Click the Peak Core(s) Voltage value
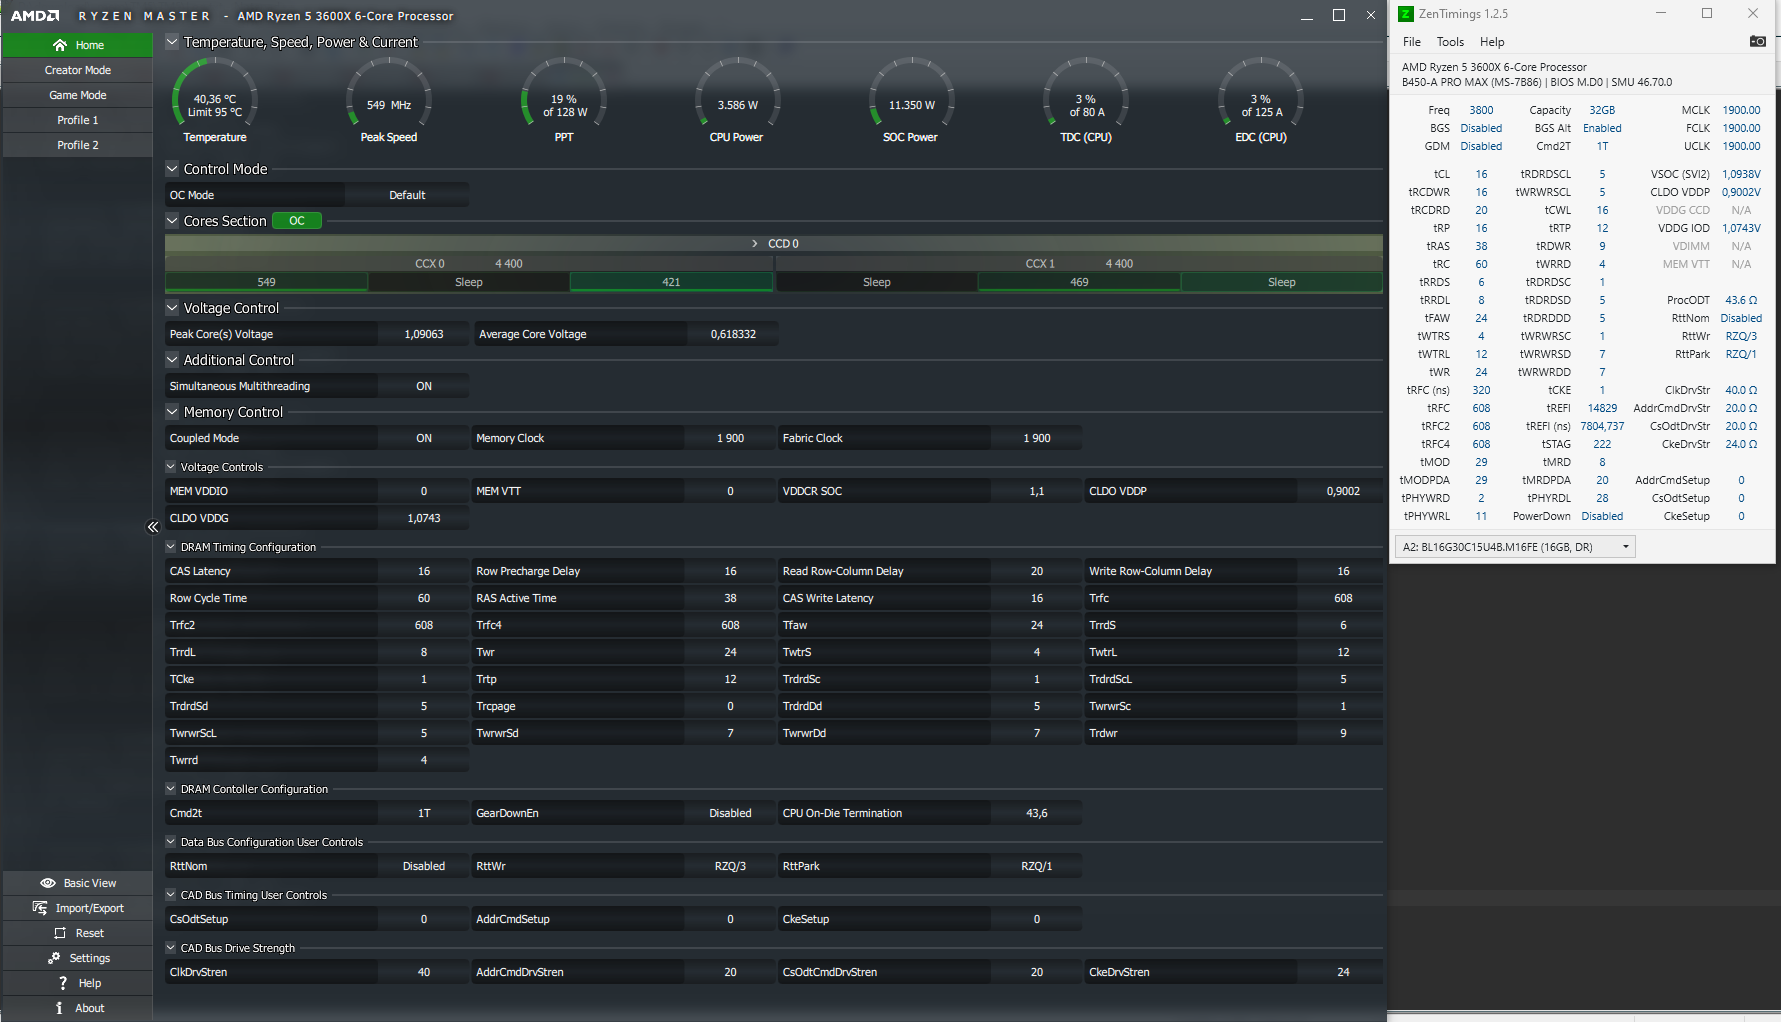This screenshot has height=1022, width=1781. pyautogui.click(x=424, y=334)
